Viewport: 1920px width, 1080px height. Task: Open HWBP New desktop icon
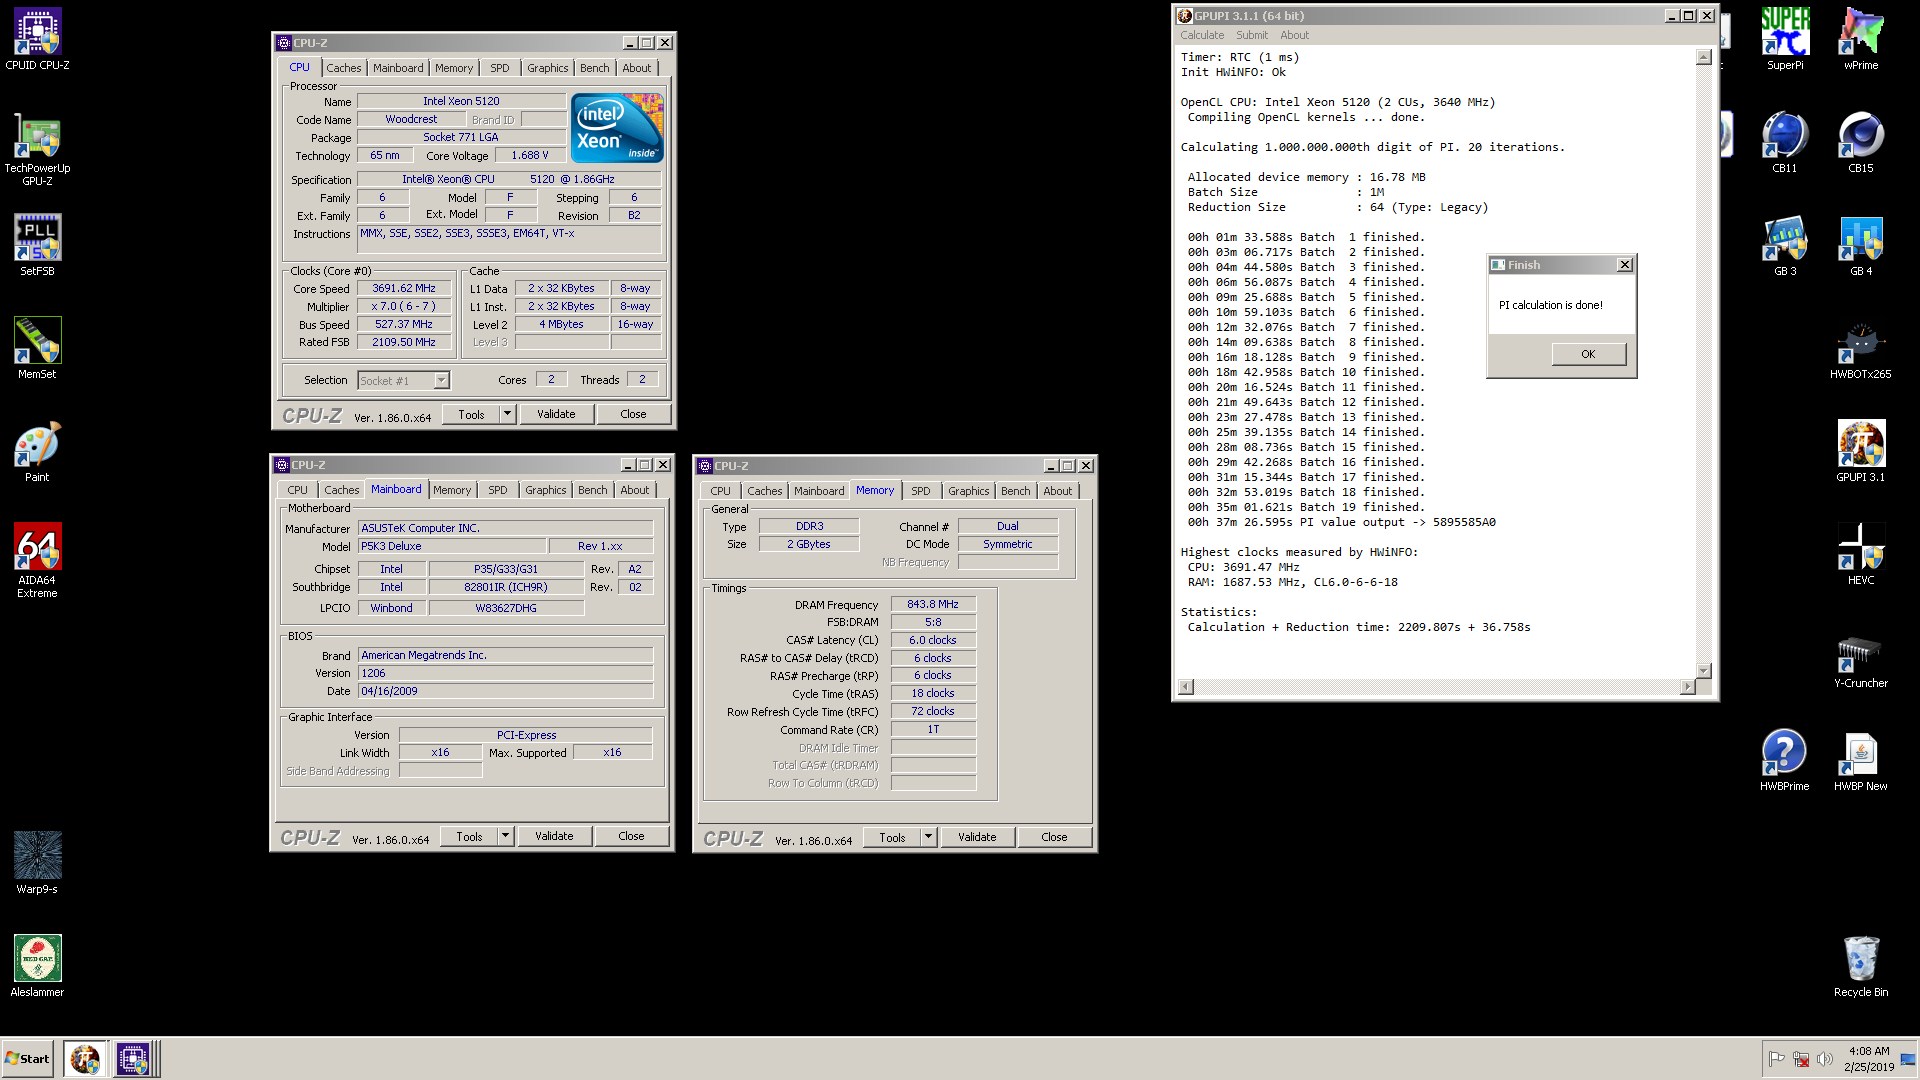coord(1861,761)
